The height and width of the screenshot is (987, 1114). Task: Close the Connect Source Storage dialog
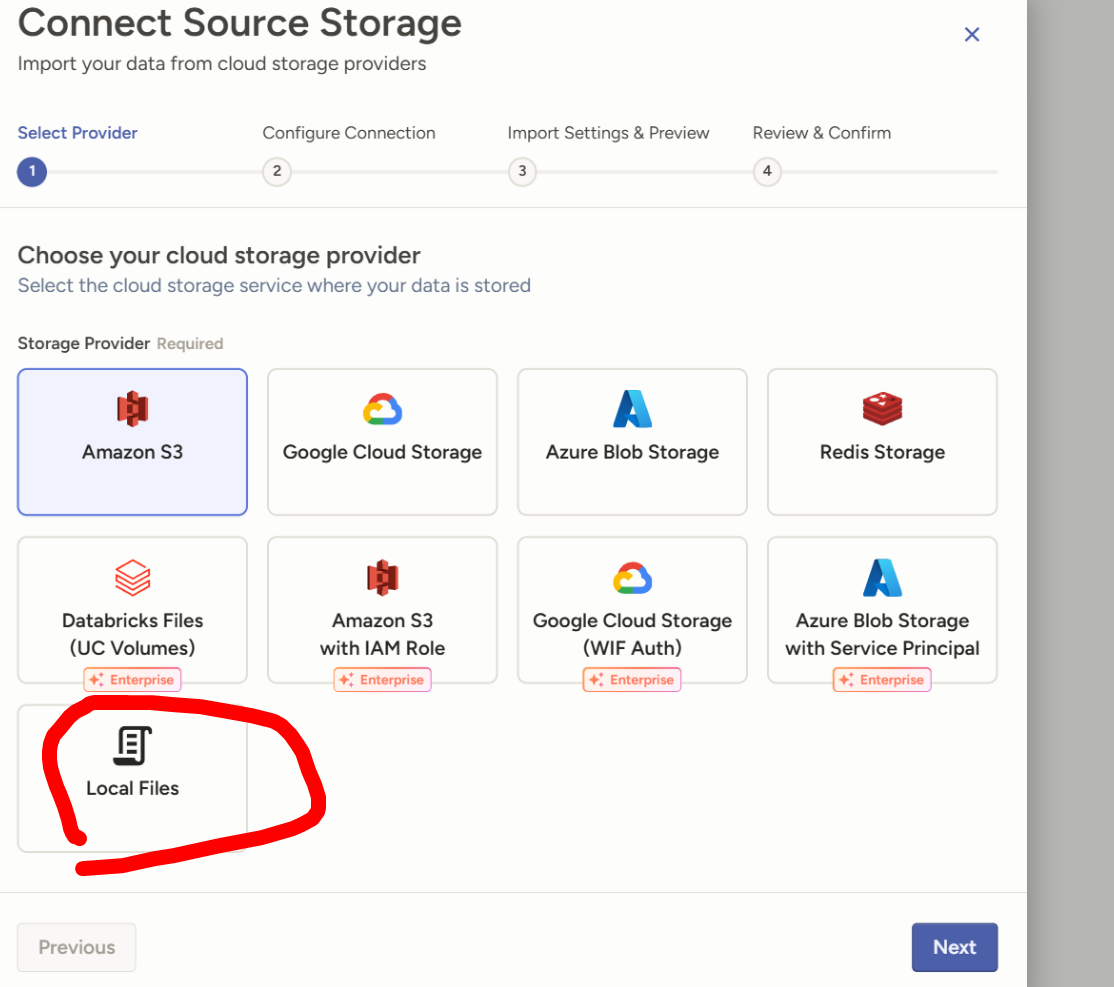click(972, 34)
